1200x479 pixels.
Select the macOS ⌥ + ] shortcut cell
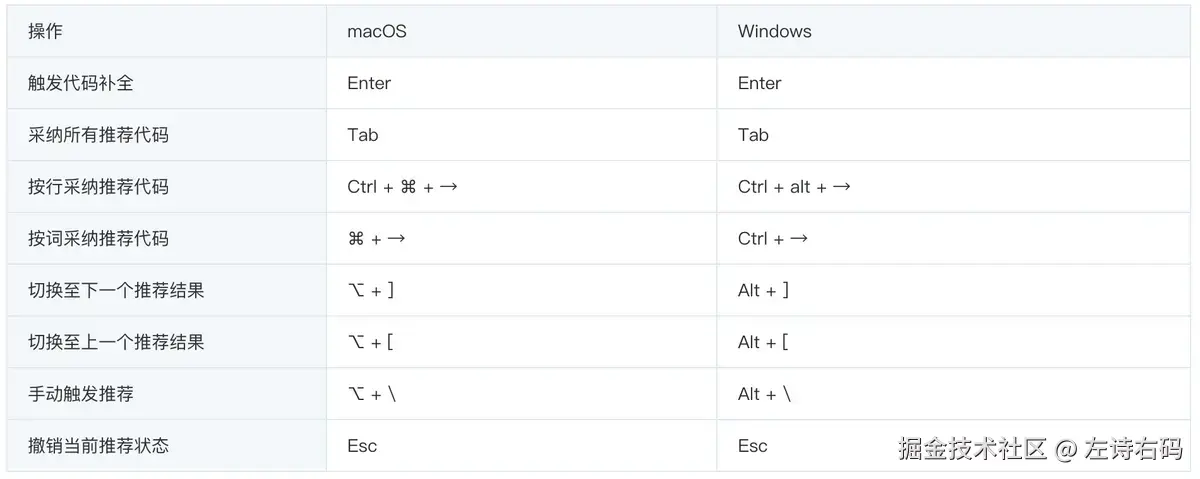tap(370, 291)
